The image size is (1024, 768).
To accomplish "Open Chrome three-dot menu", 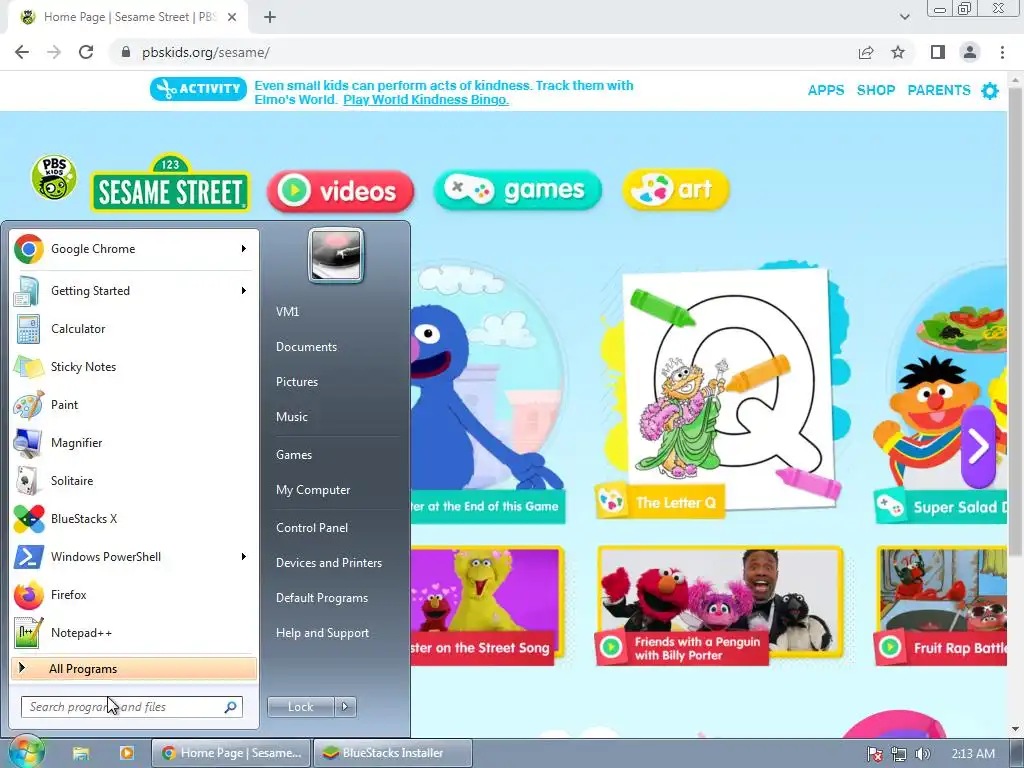I will tap(1002, 52).
